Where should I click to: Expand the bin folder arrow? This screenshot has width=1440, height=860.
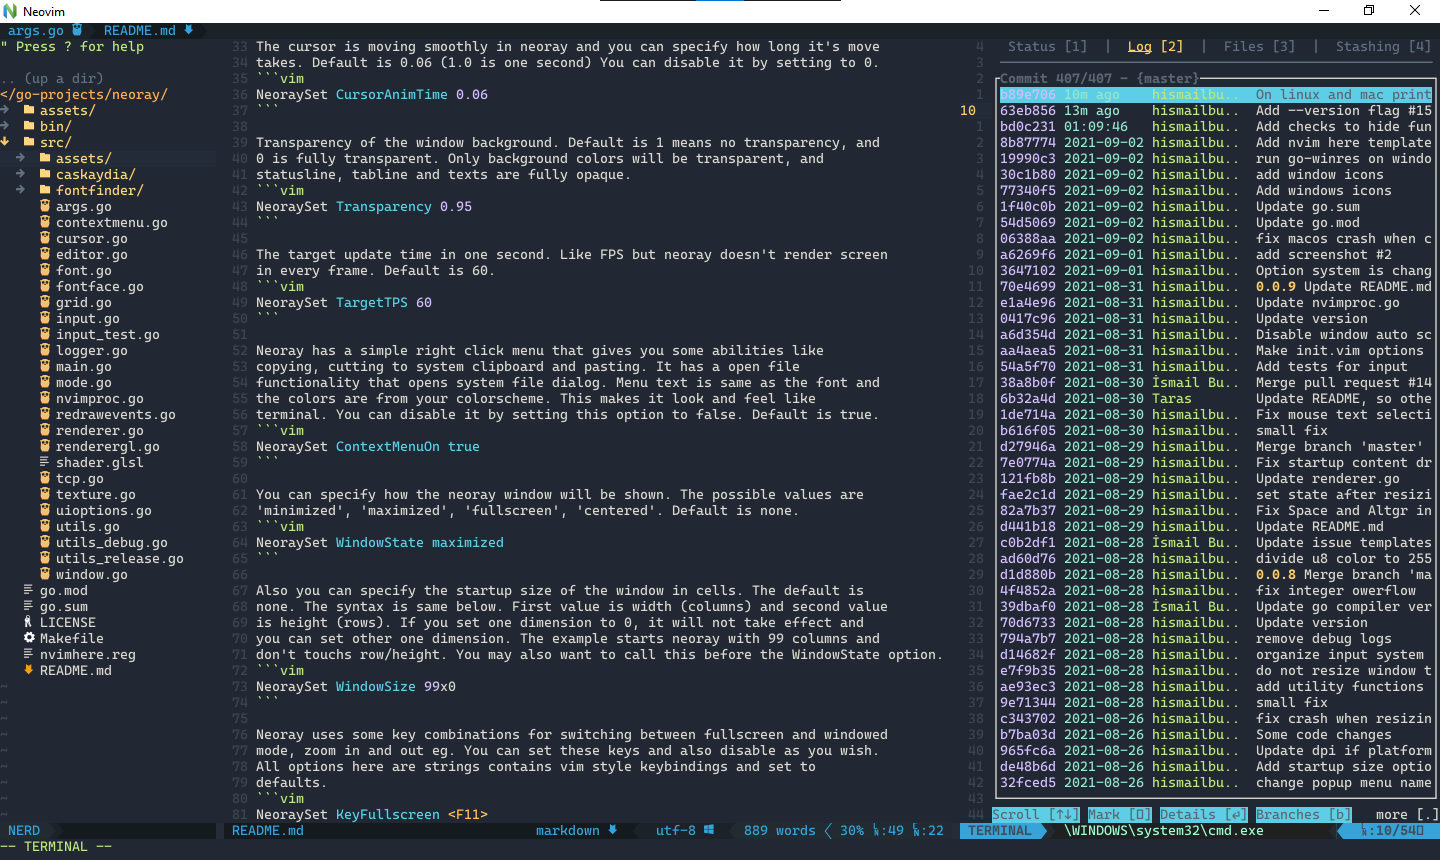pyautogui.click(x=5, y=126)
